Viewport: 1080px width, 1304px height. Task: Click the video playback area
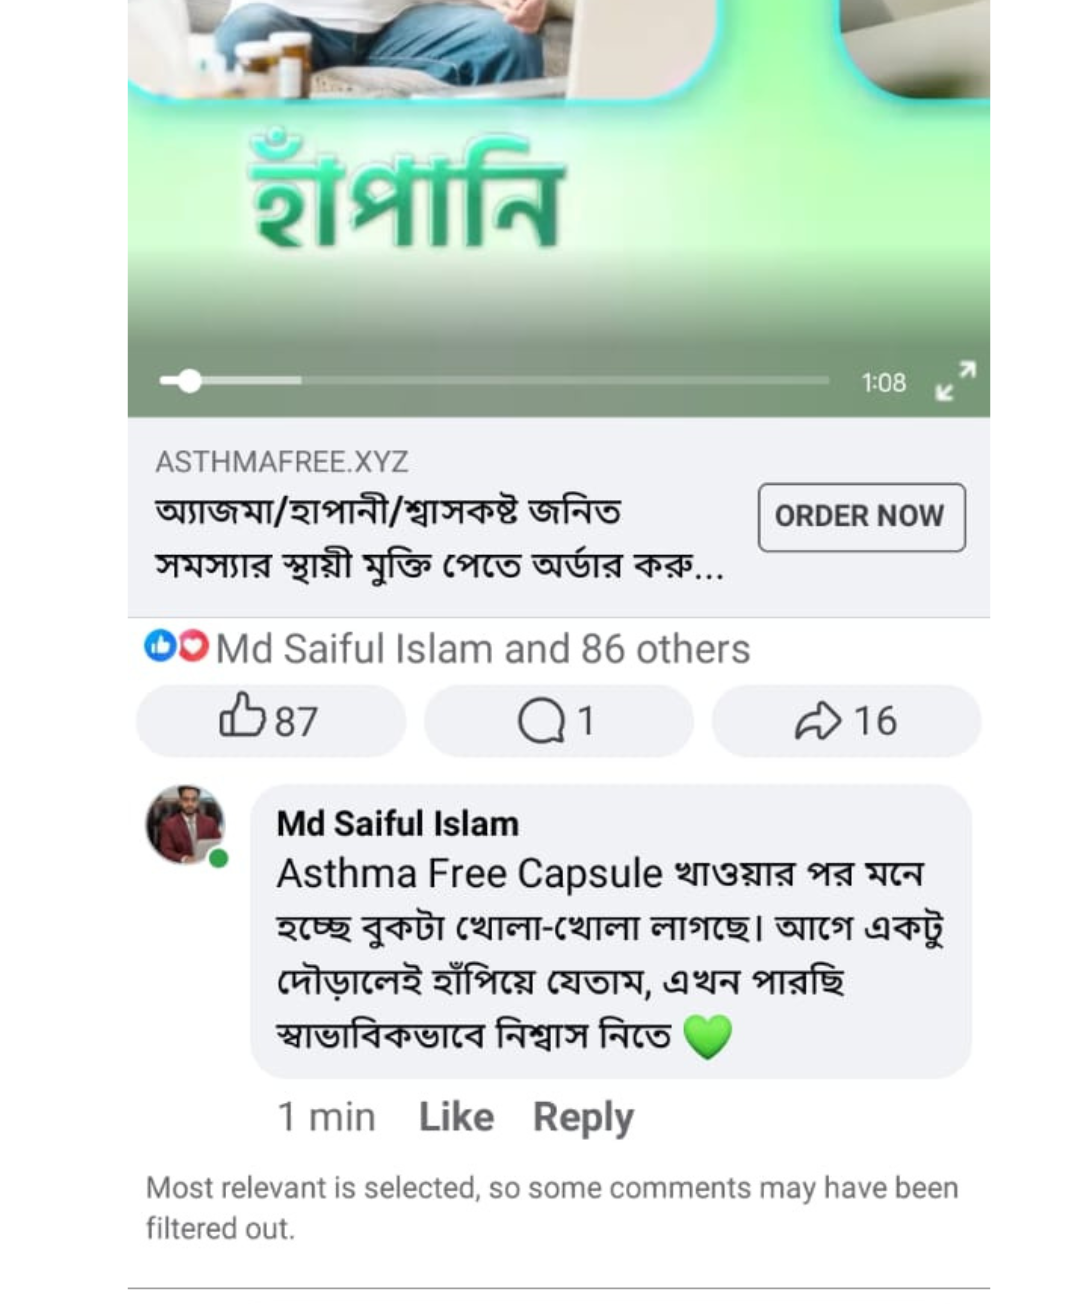coord(558,200)
